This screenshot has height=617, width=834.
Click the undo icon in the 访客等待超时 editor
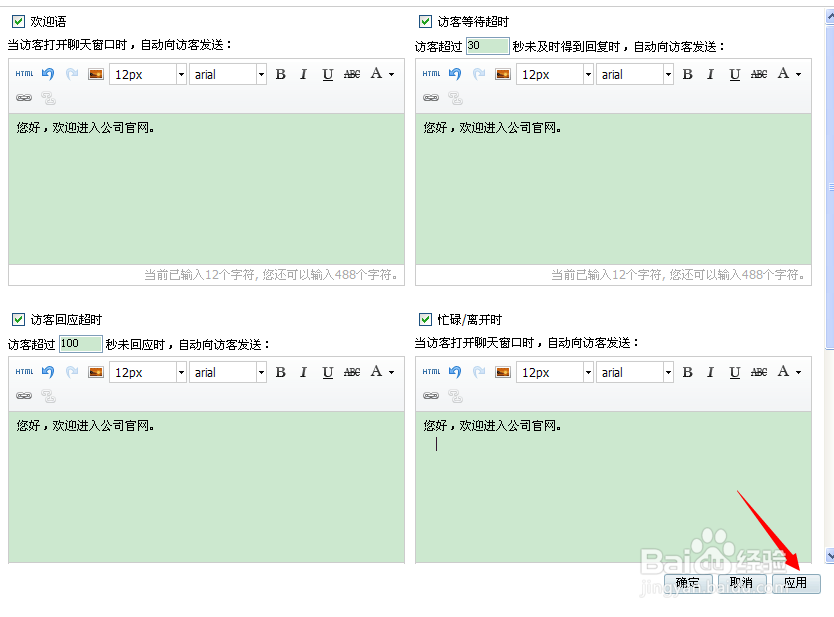pyautogui.click(x=455, y=73)
